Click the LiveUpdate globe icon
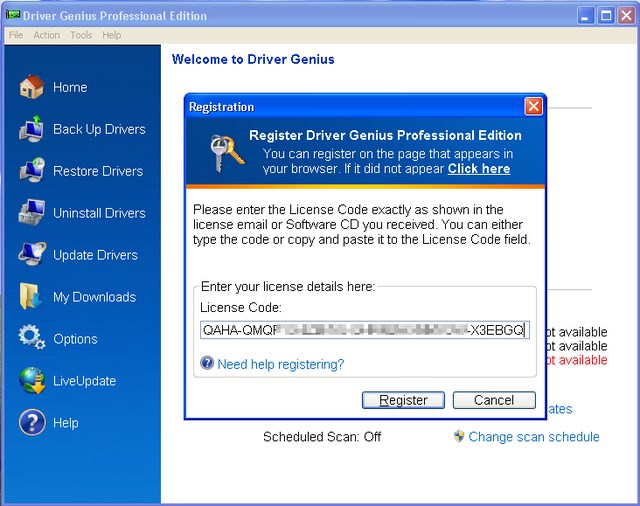 (x=32, y=380)
